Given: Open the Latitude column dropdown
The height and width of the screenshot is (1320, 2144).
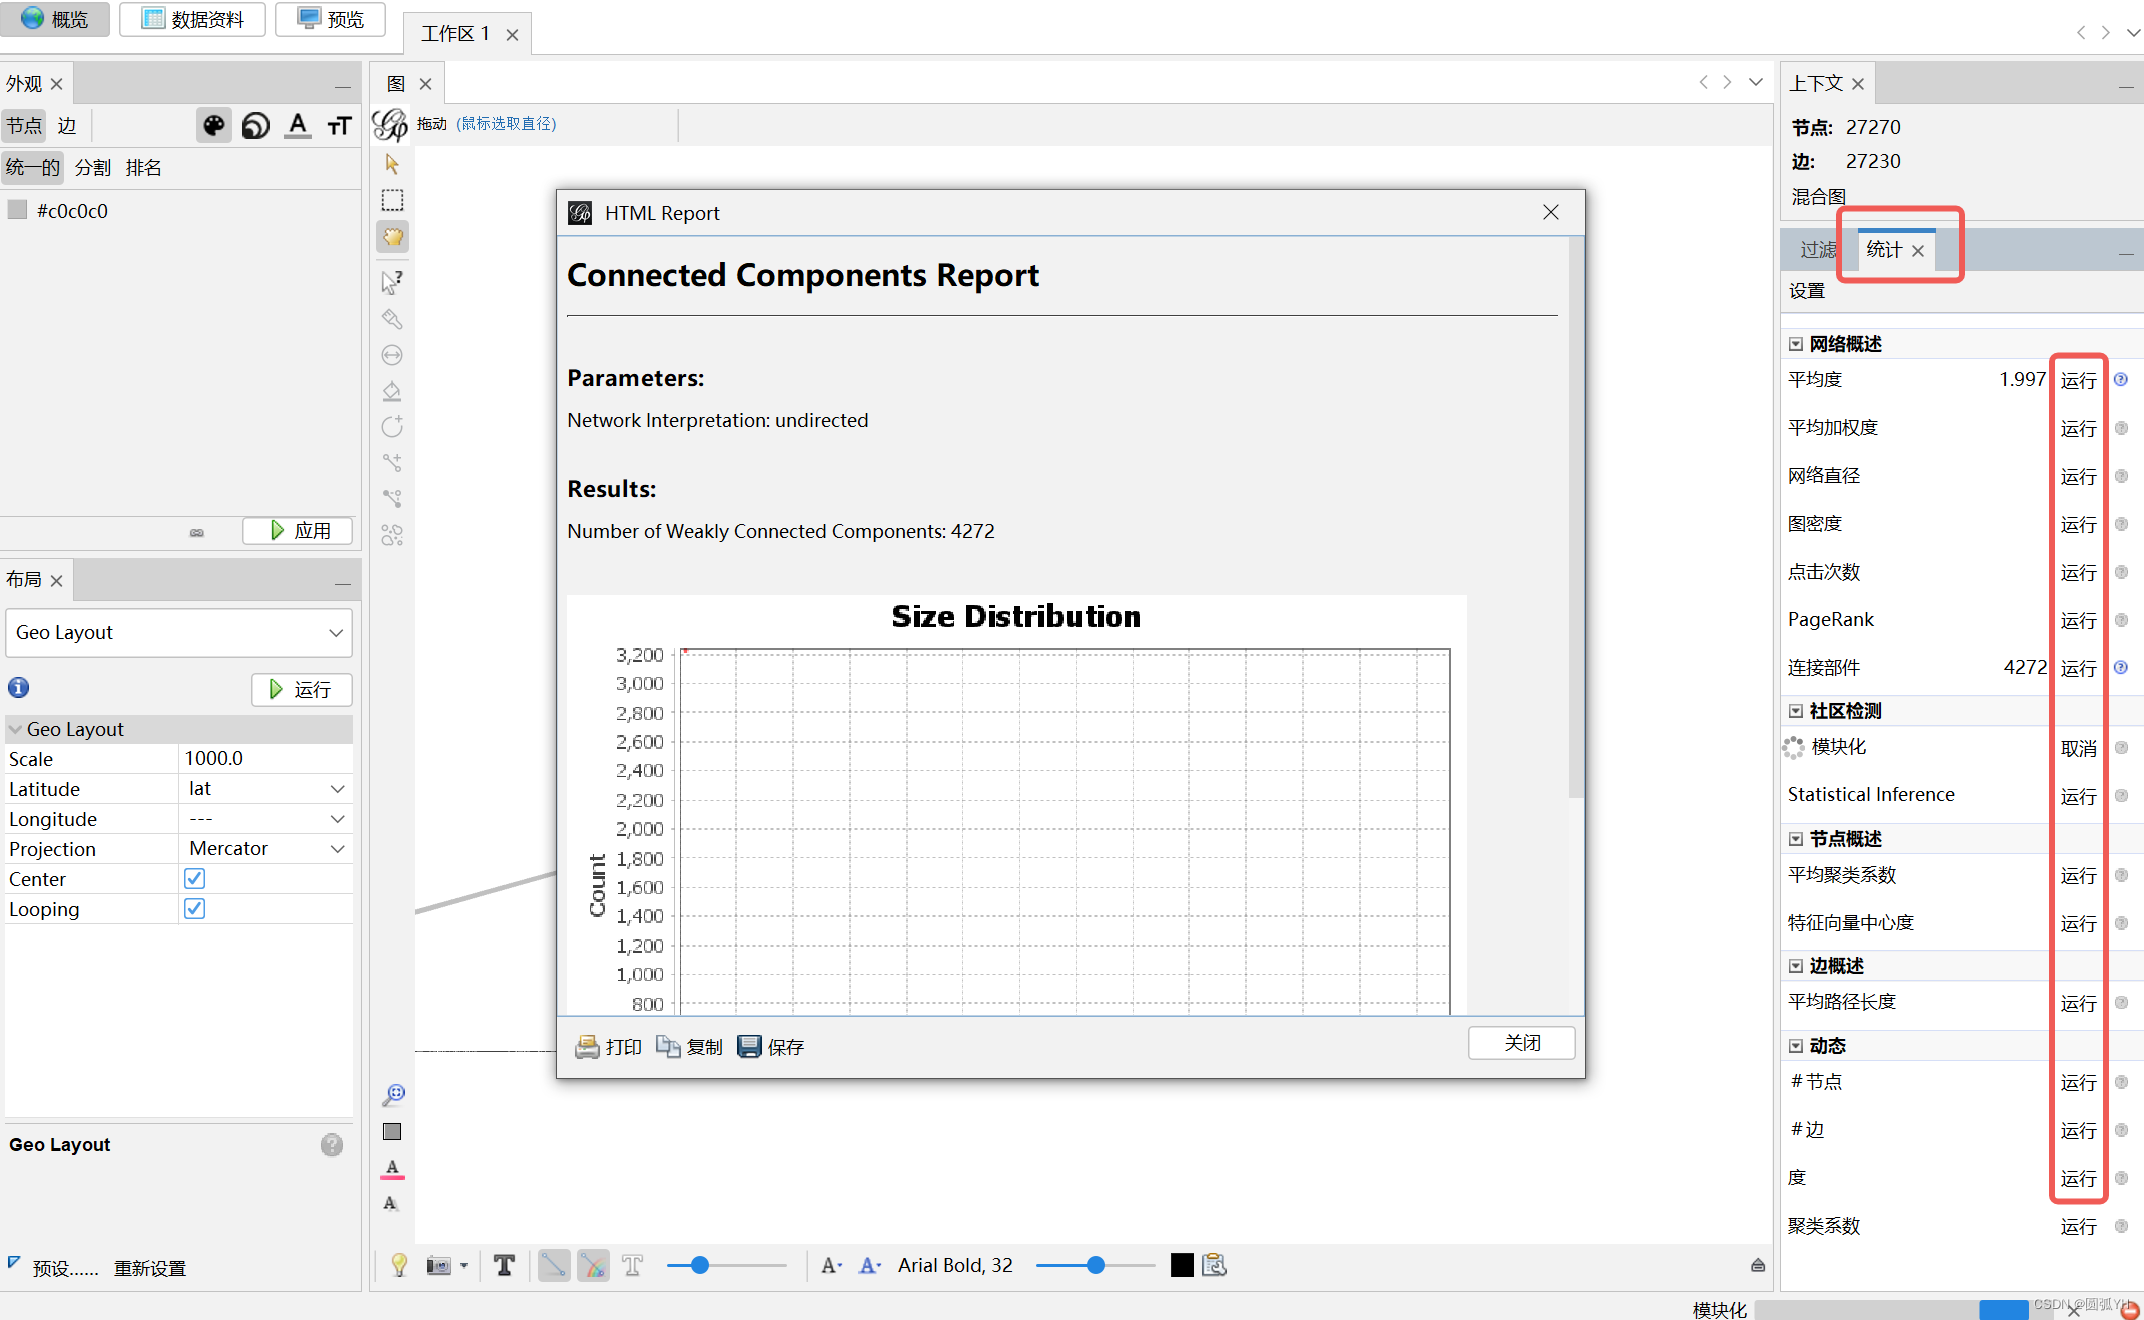Looking at the screenshot, I should tap(265, 788).
